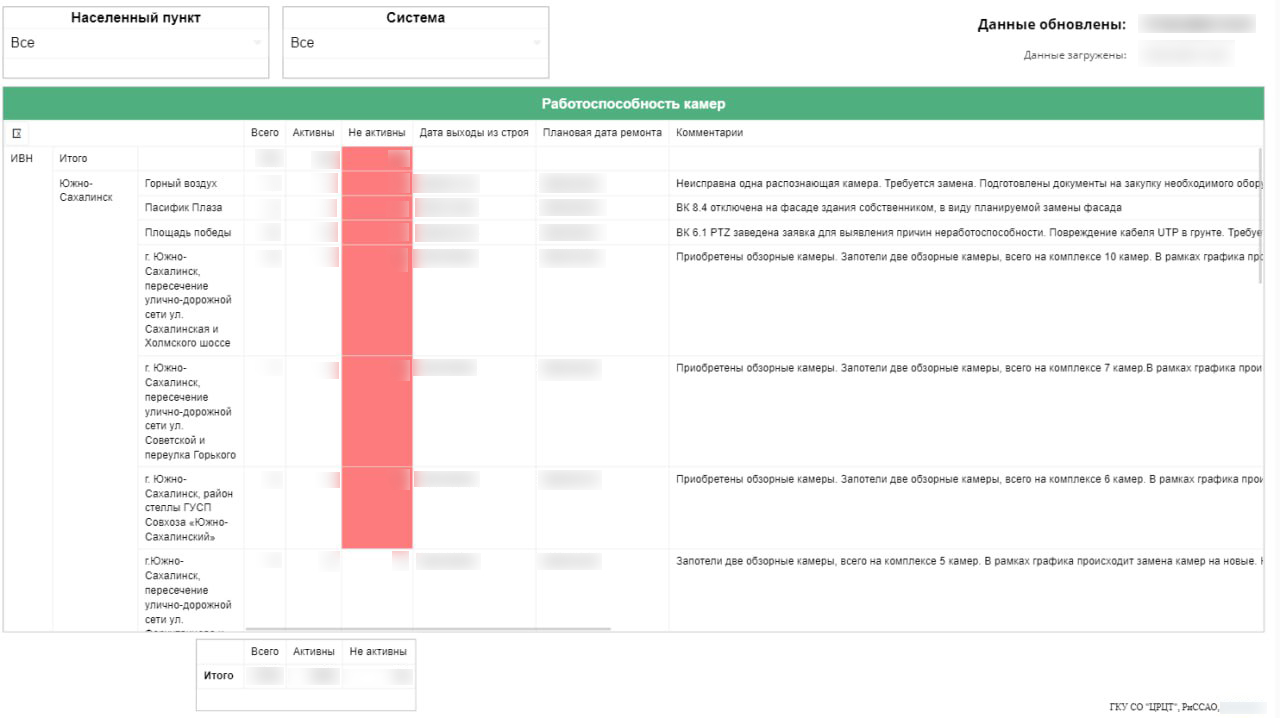
Task: Click the horizontal scrollbar under the table
Action: pos(427,629)
